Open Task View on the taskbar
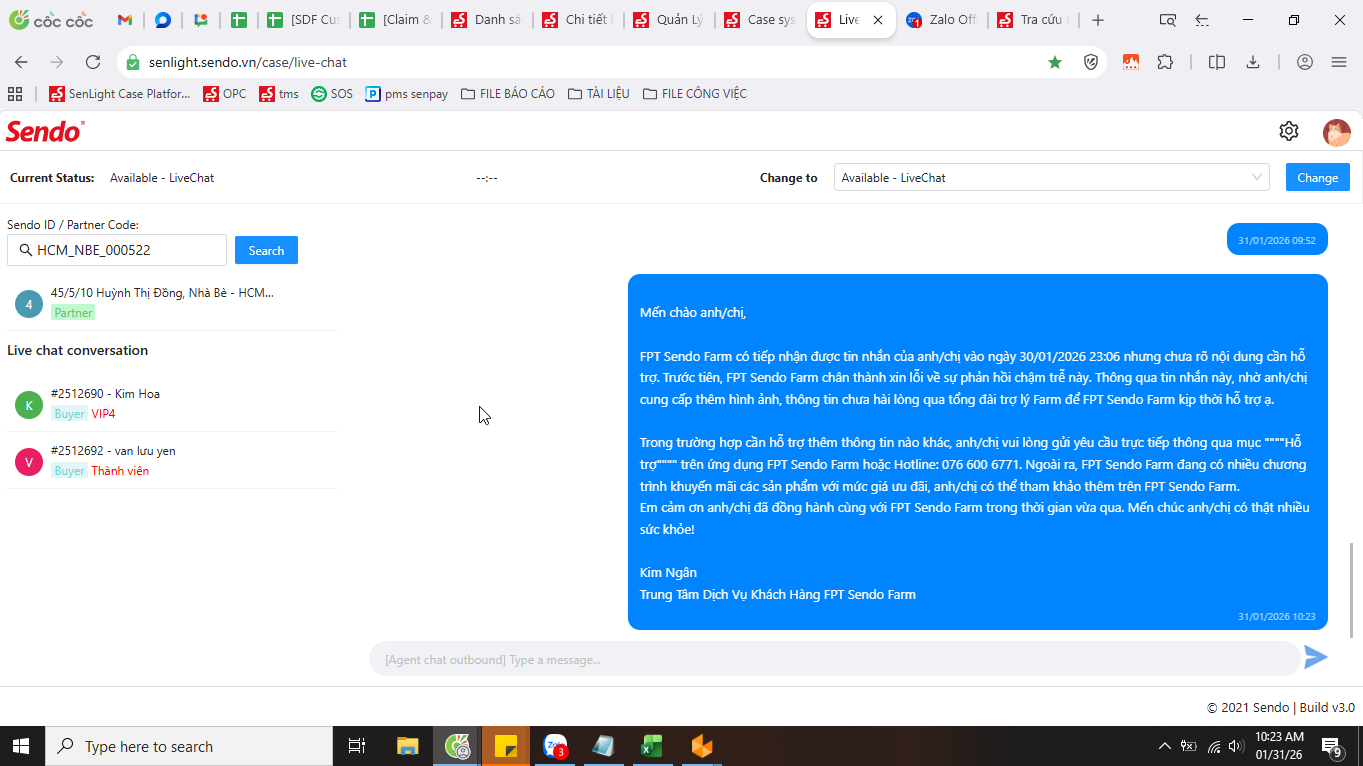The image size is (1363, 766). tap(356, 746)
